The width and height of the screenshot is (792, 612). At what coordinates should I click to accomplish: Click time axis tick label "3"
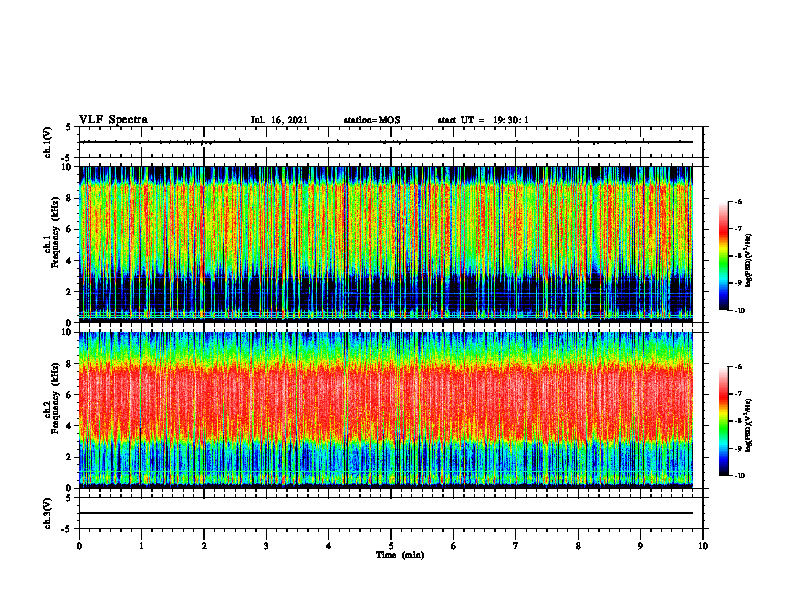pos(266,546)
